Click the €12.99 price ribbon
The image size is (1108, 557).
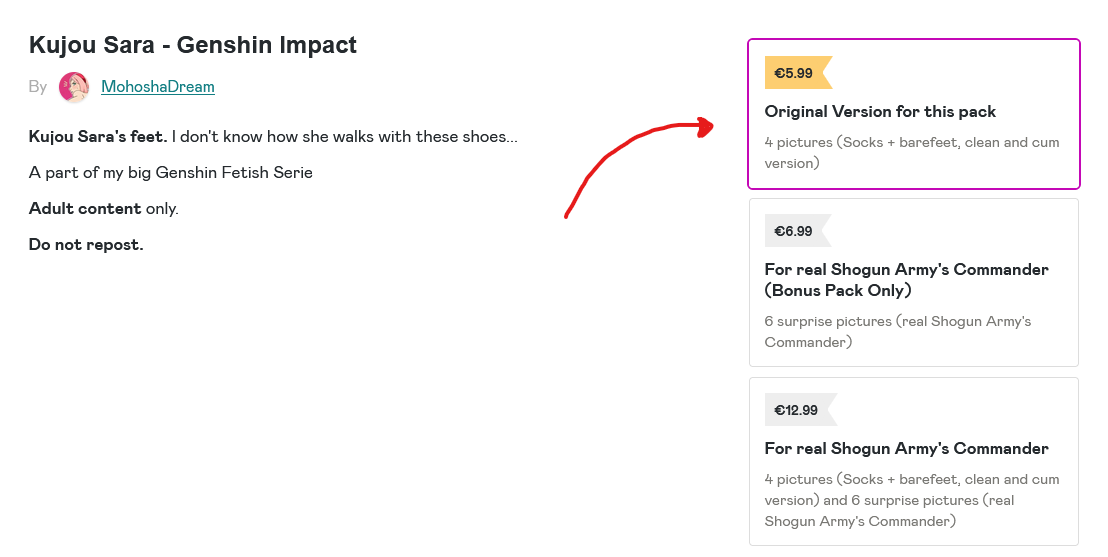pyautogui.click(x=798, y=410)
